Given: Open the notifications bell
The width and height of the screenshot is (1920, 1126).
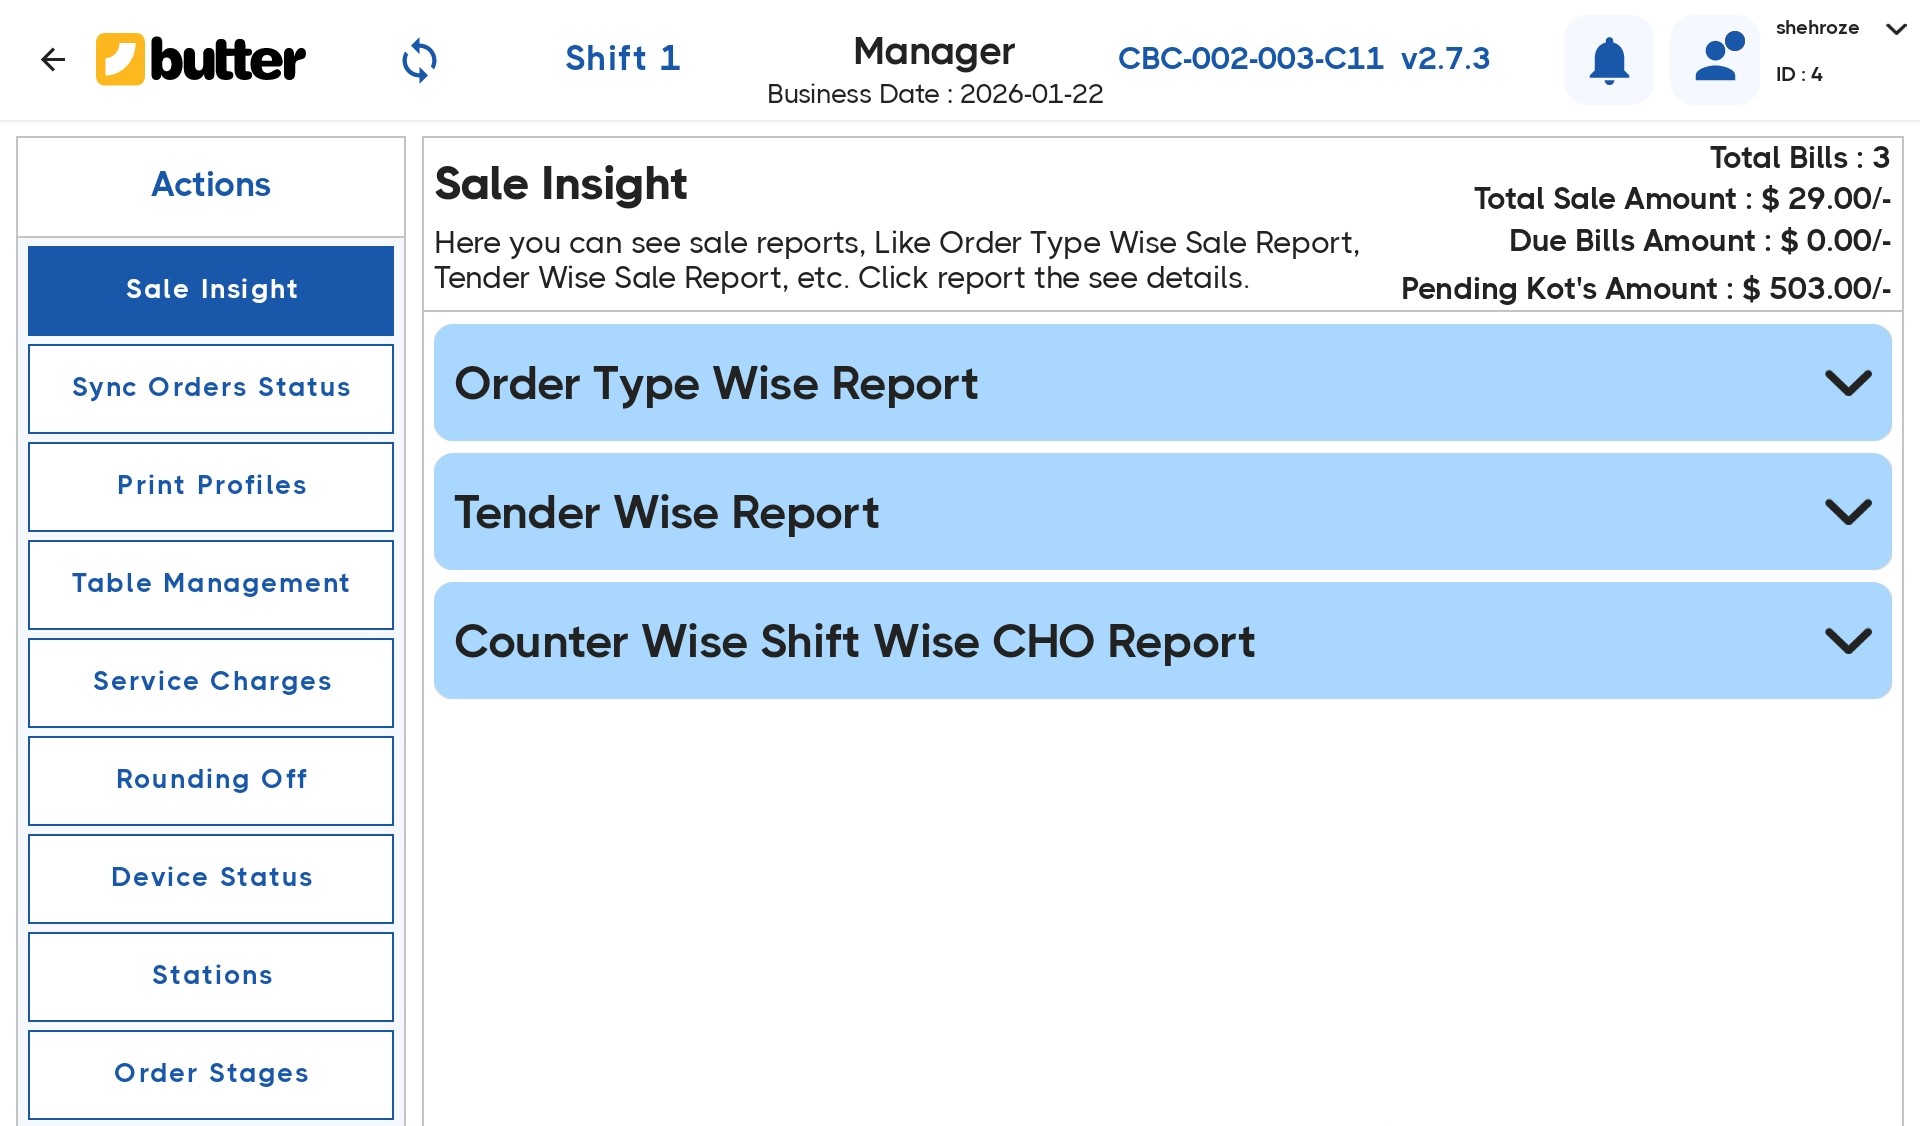Looking at the screenshot, I should tap(1608, 60).
